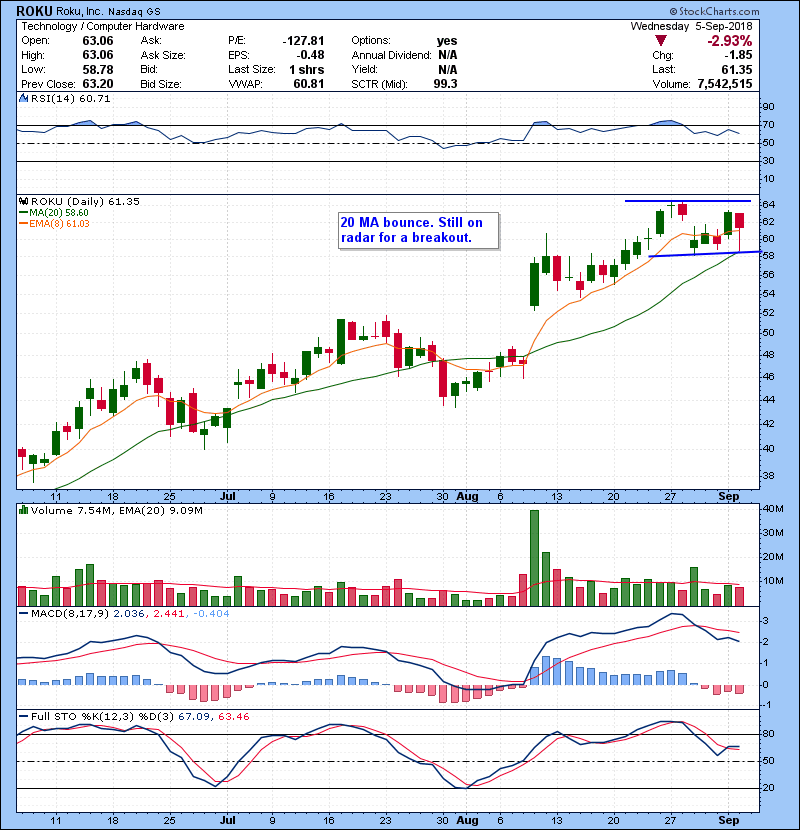
Task: Click the "Ask Size:" label
Action: pos(163,55)
